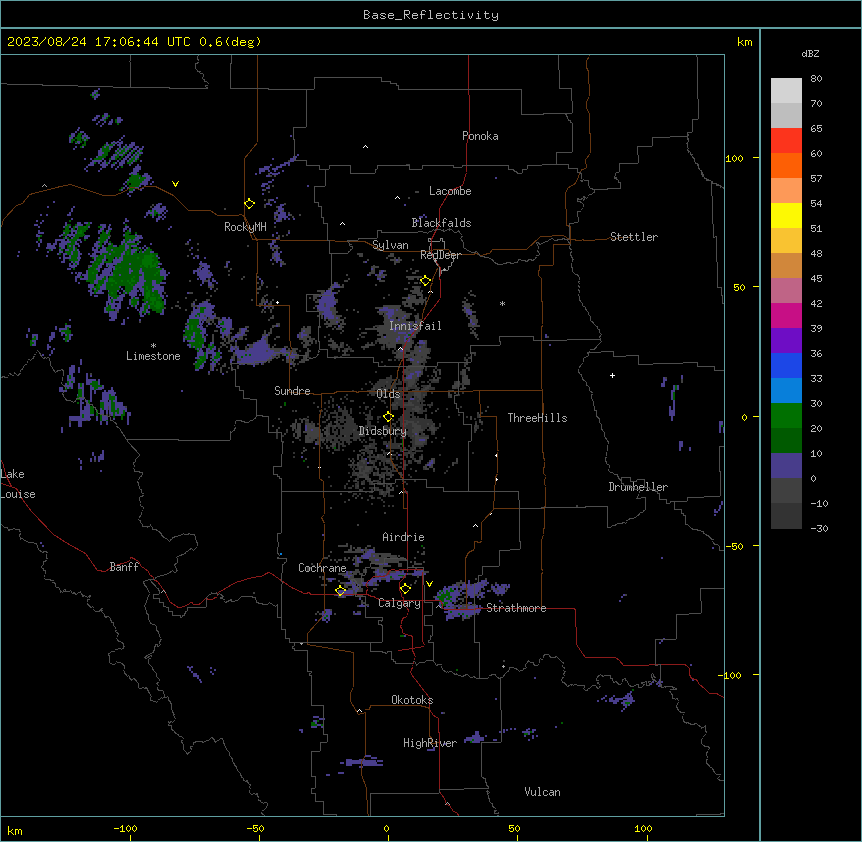Click the Drumheller label
The height and width of the screenshot is (842, 862).
(638, 487)
